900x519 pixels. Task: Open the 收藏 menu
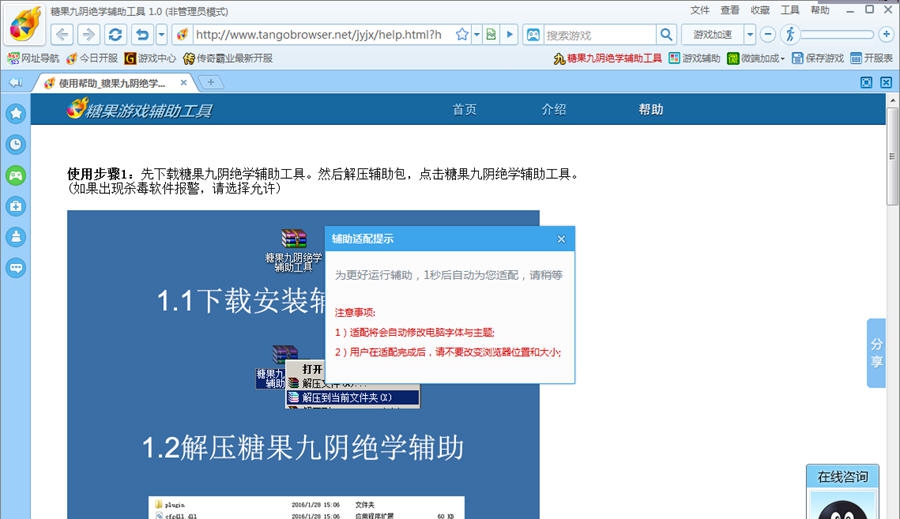(x=760, y=10)
